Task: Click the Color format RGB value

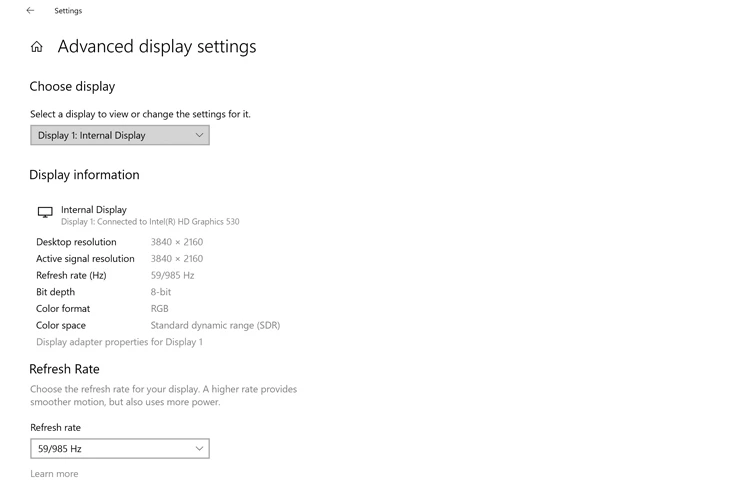Action: tap(160, 309)
